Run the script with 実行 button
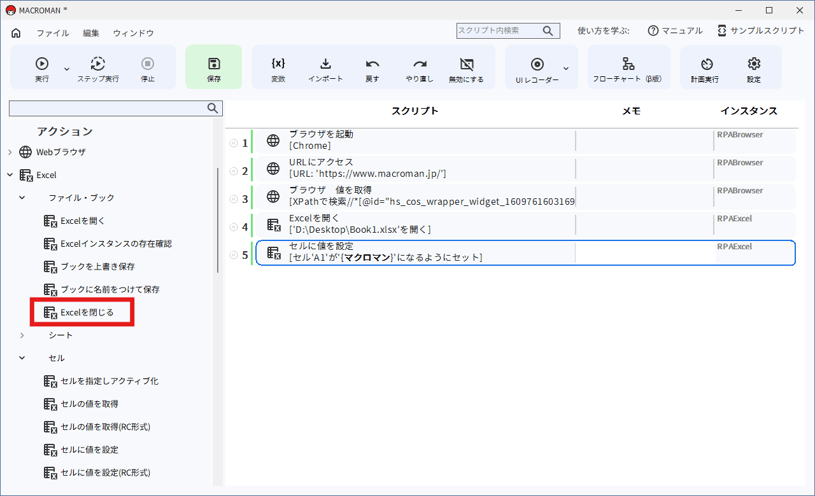 coord(42,69)
